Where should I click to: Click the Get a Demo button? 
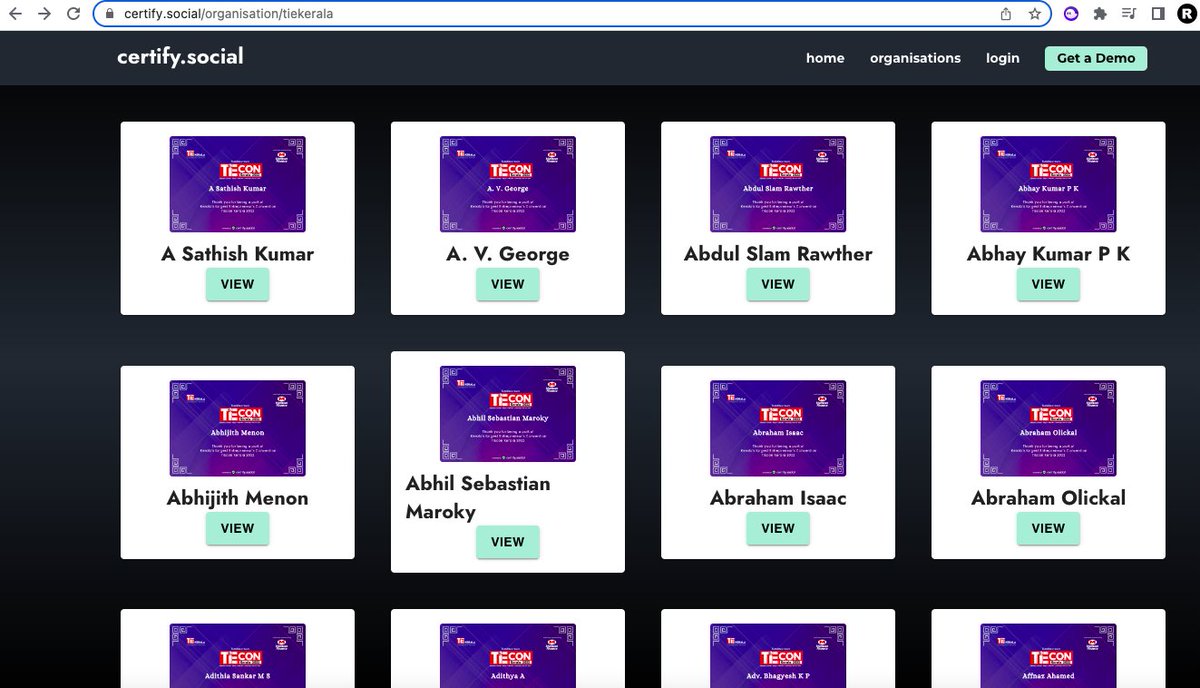pos(1096,58)
